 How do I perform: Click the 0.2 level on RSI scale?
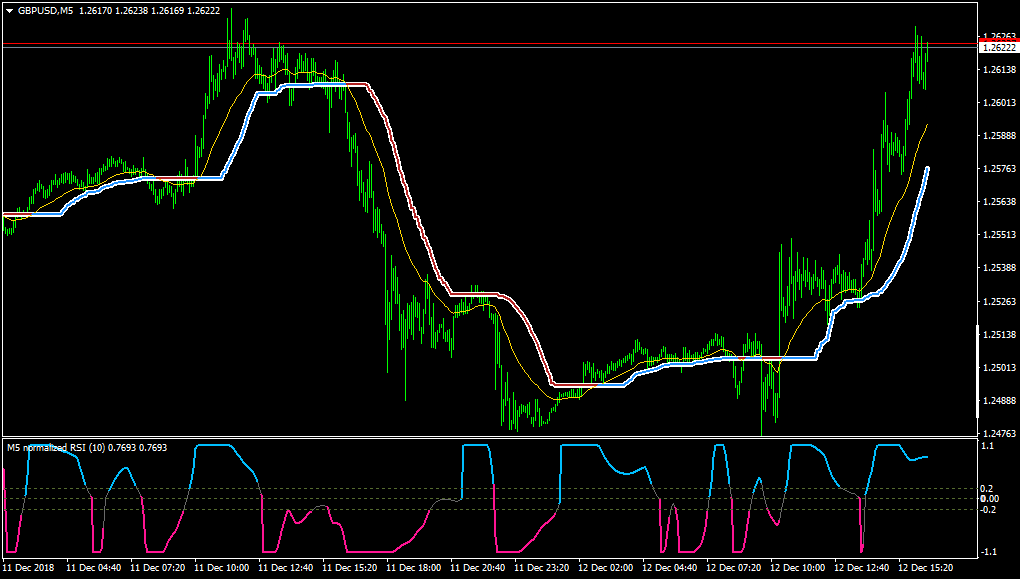pyautogui.click(x=987, y=489)
